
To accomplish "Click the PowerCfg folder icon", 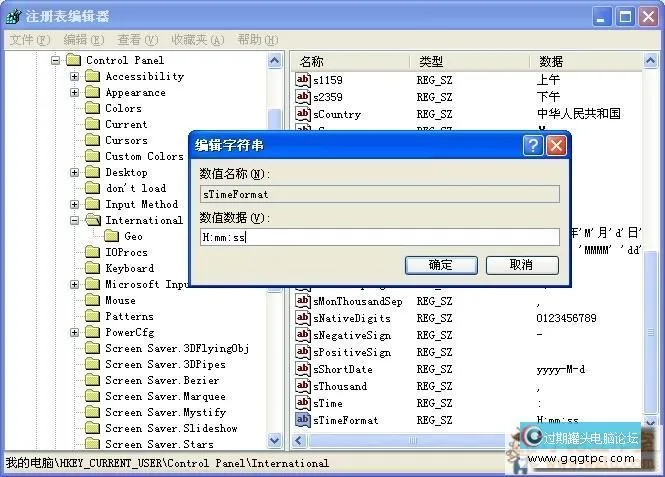I will 92,332.
